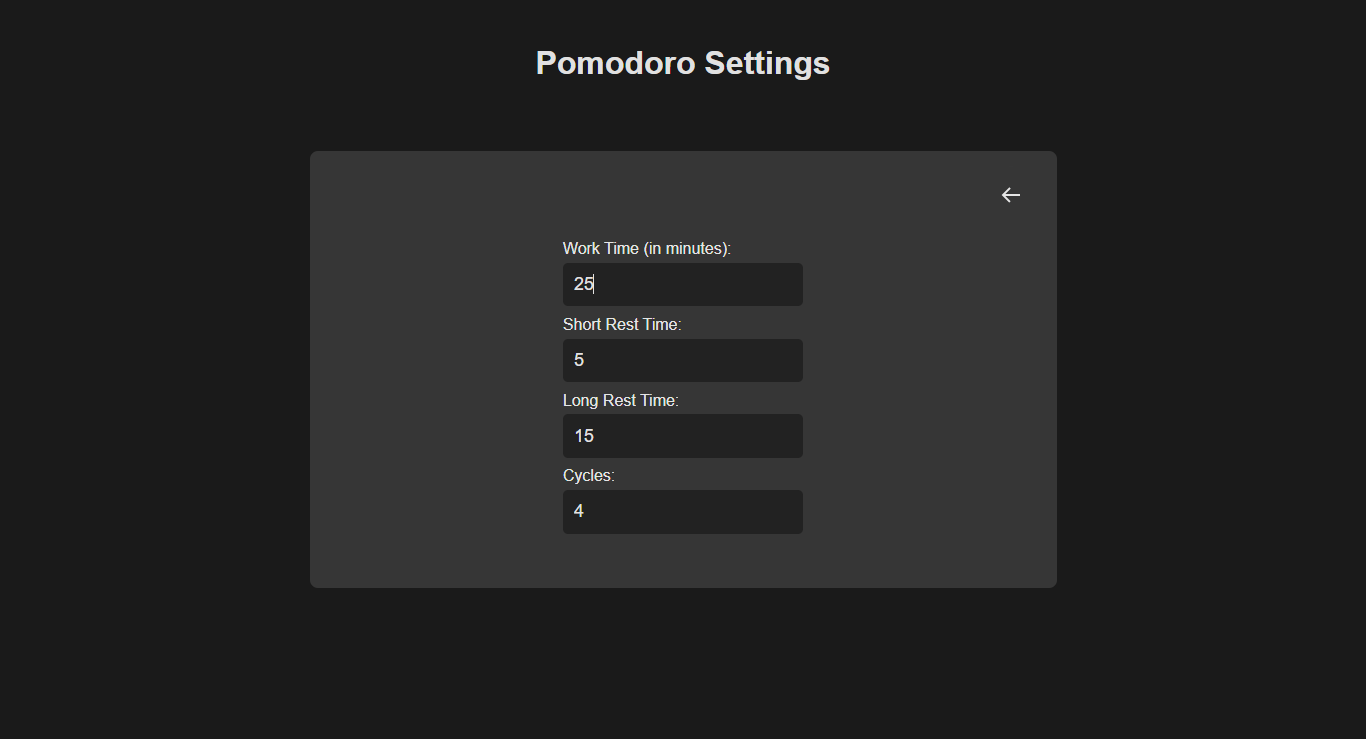Screen dimensions: 1366x739
Task: Click the Work Time (in minutes) label
Action: pyautogui.click(x=646, y=248)
